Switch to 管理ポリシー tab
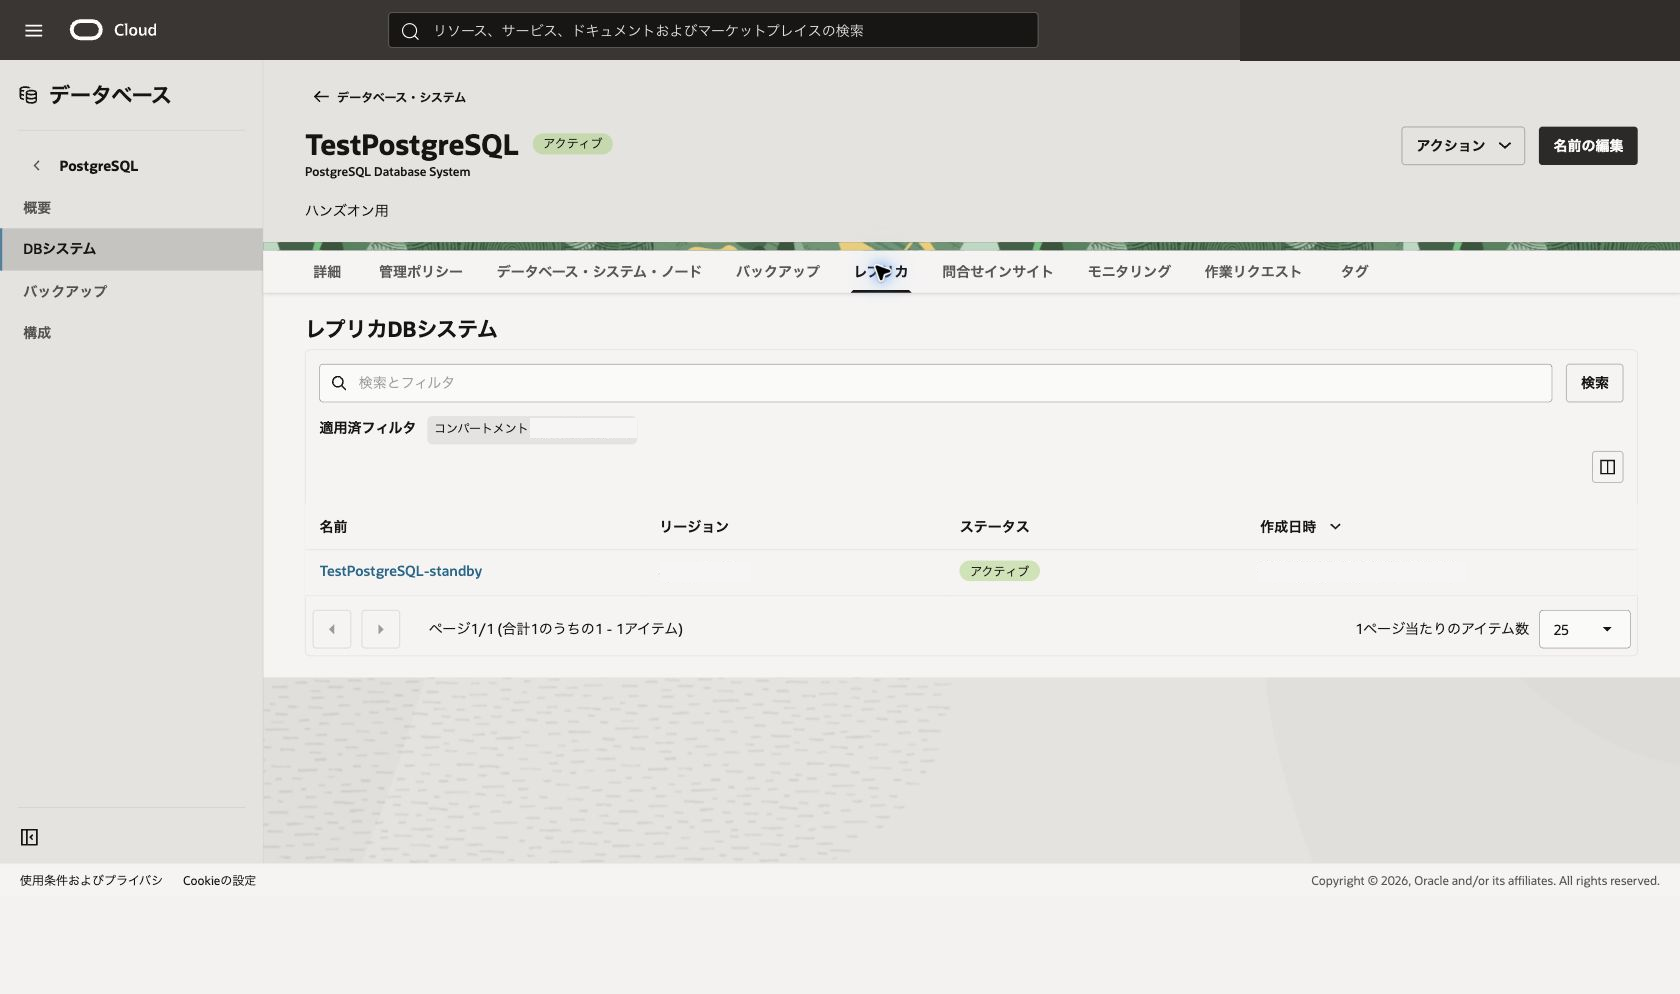The height and width of the screenshot is (994, 1680). (420, 272)
